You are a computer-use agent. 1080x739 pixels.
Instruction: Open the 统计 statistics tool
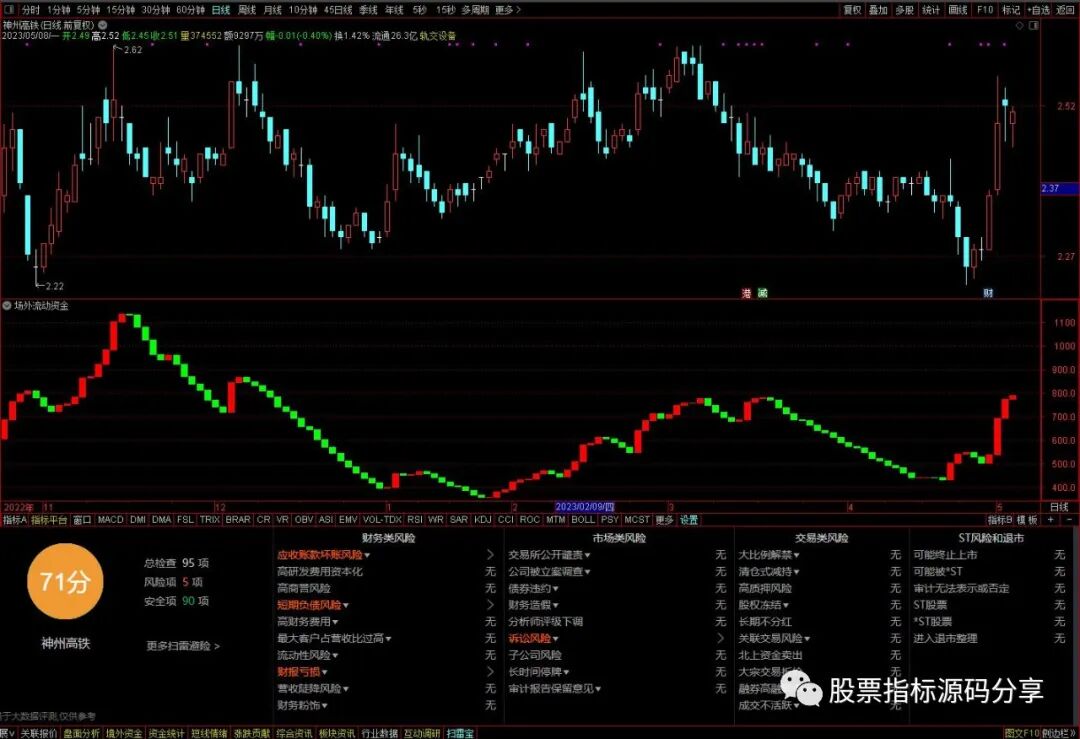point(931,10)
